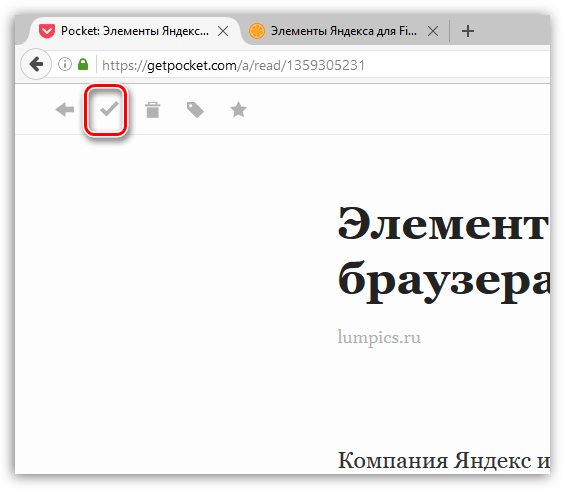Open the tag editor via the tag icon
565x489 pixels.
pos(195,110)
